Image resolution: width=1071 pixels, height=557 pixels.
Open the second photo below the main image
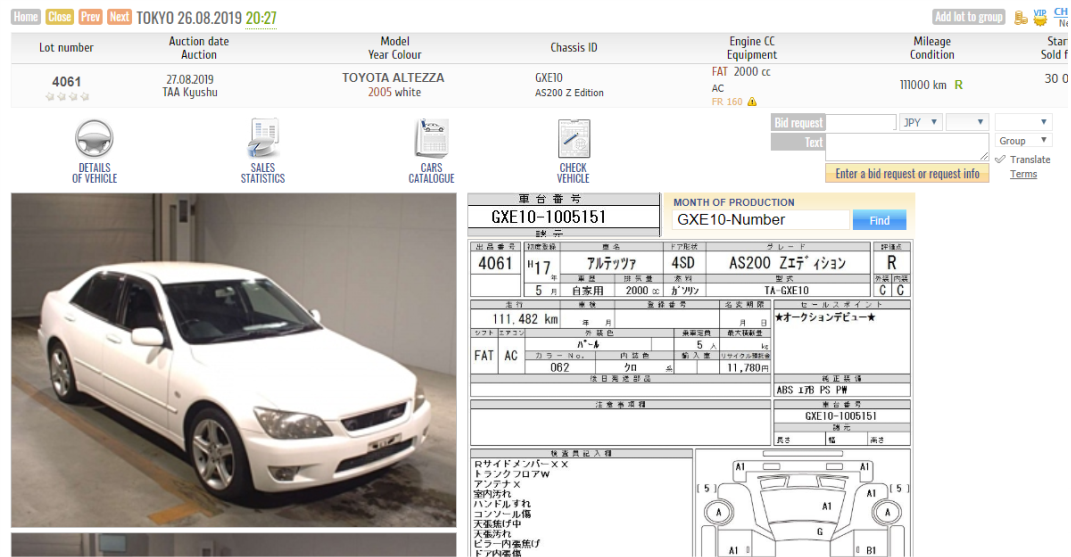pos(234,545)
